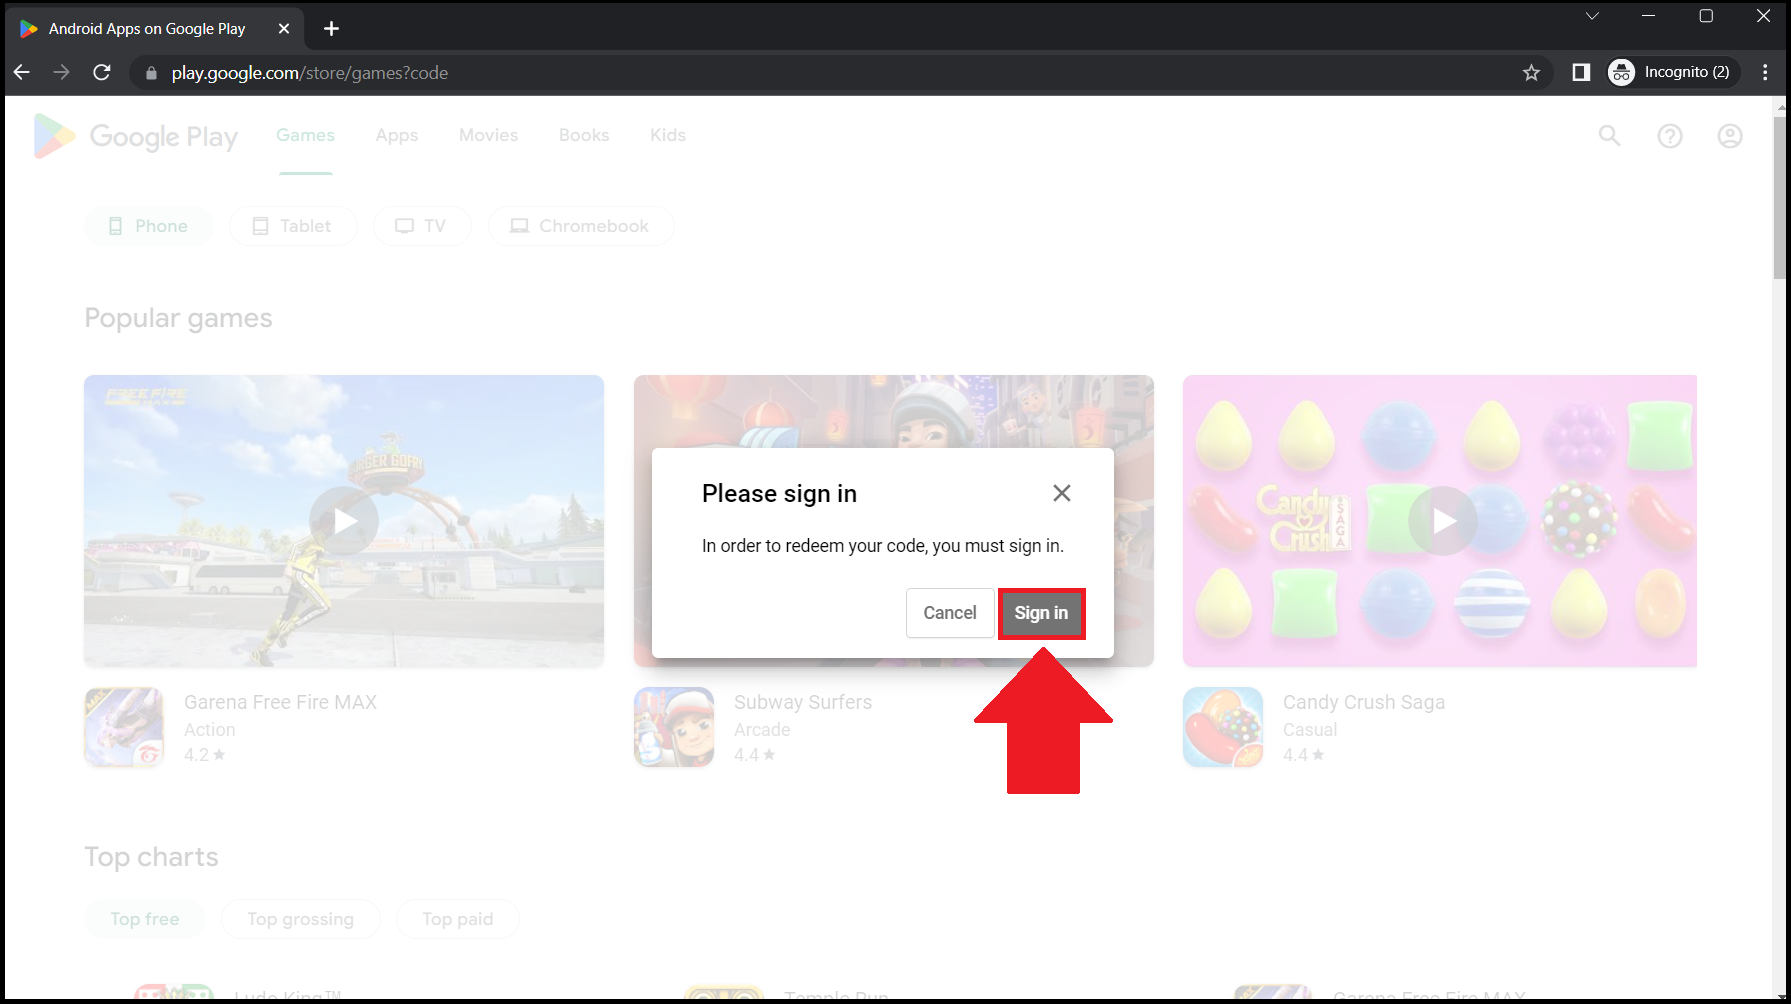This screenshot has height=1004, width=1791.
Task: Click the Cancel button in dialog
Action: pyautogui.click(x=950, y=613)
